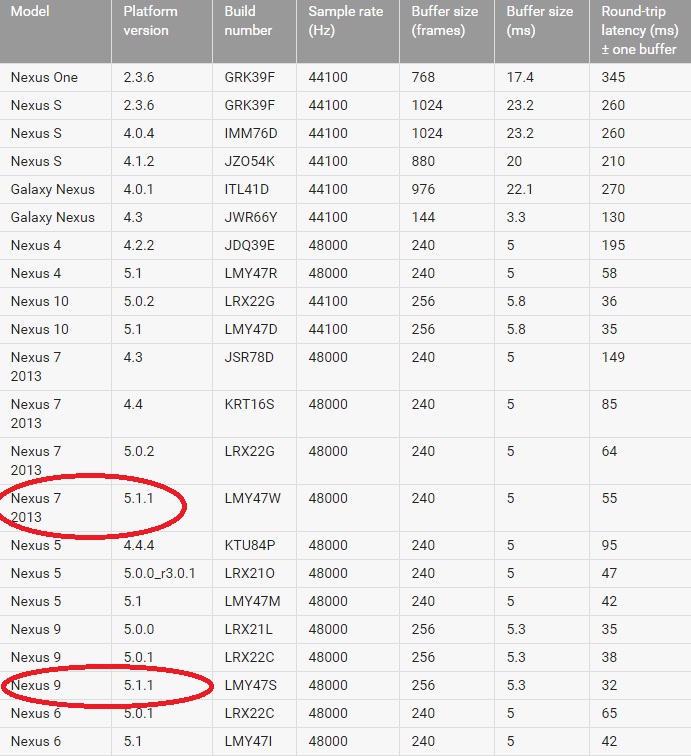Click build number LRX21O

click(x=249, y=573)
